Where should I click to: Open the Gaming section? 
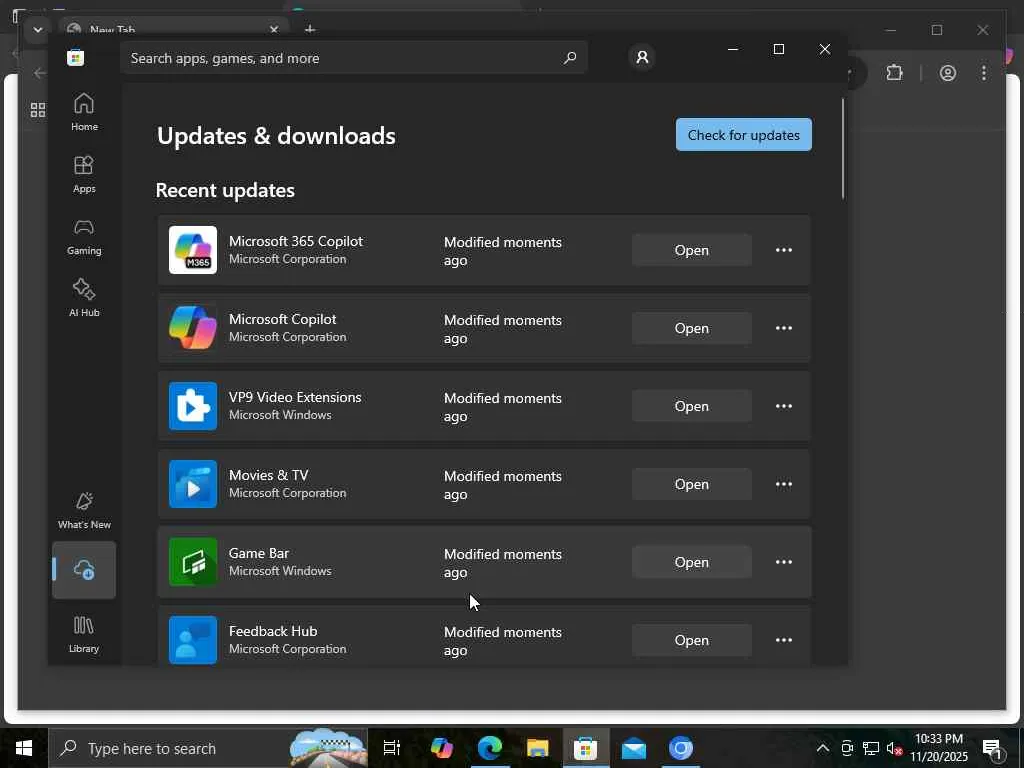[84, 236]
